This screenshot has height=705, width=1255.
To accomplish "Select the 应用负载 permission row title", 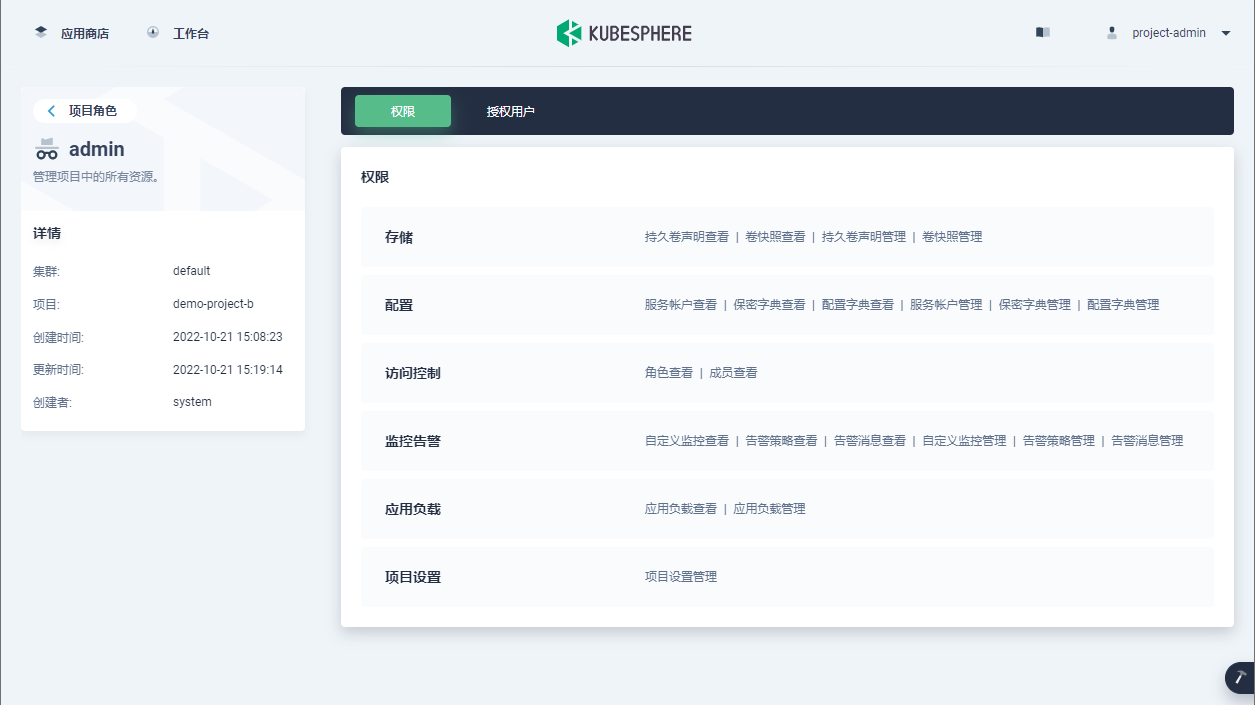I will coord(413,509).
